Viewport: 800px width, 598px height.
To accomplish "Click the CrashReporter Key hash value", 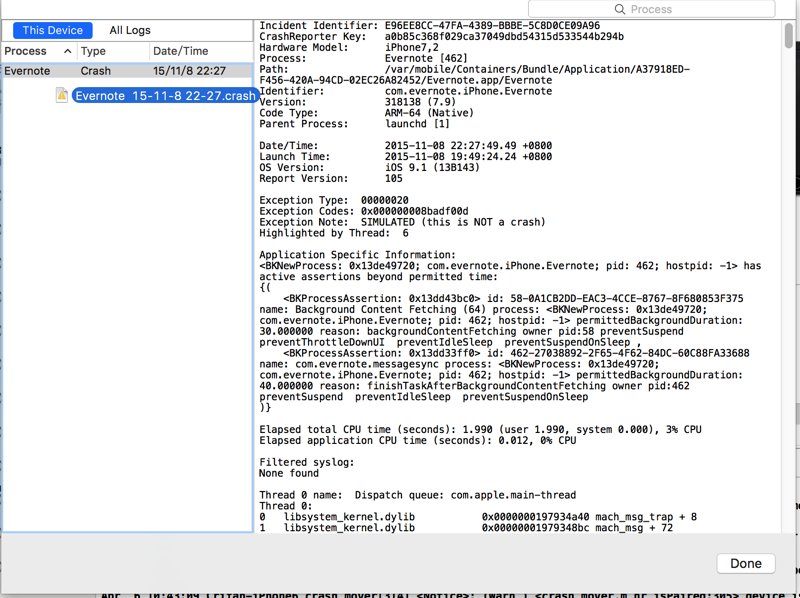I will tap(504, 37).
